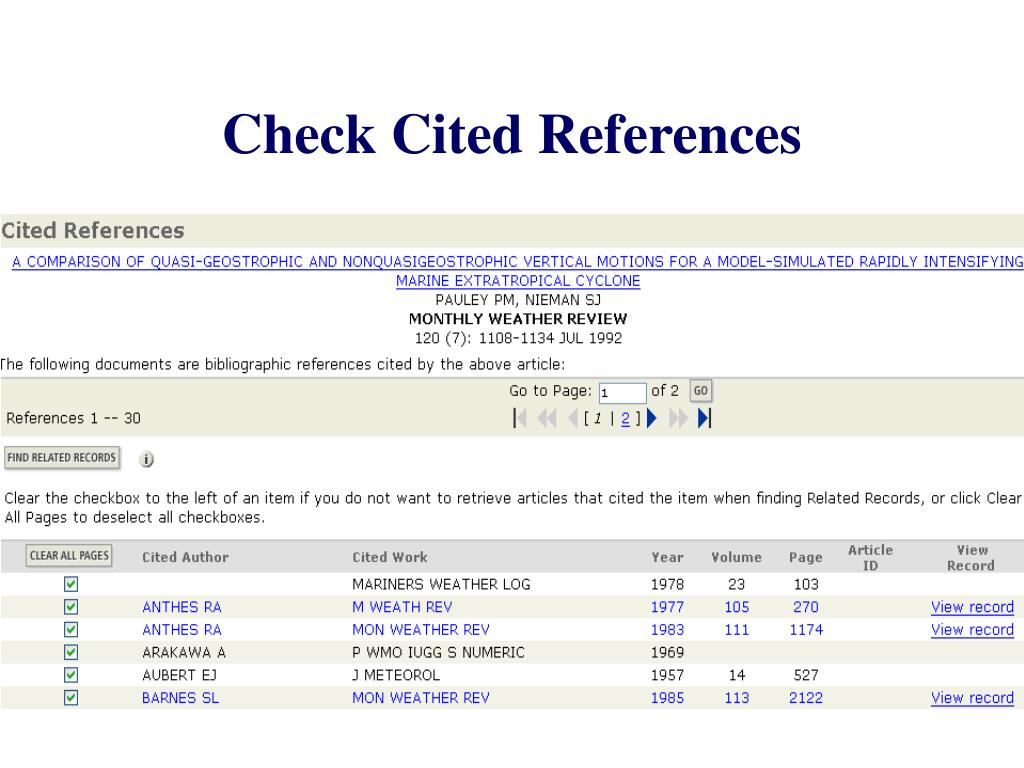1024x768 pixels.
Task: Select MON WEATHER REV in the 1983 row
Action: tap(421, 630)
